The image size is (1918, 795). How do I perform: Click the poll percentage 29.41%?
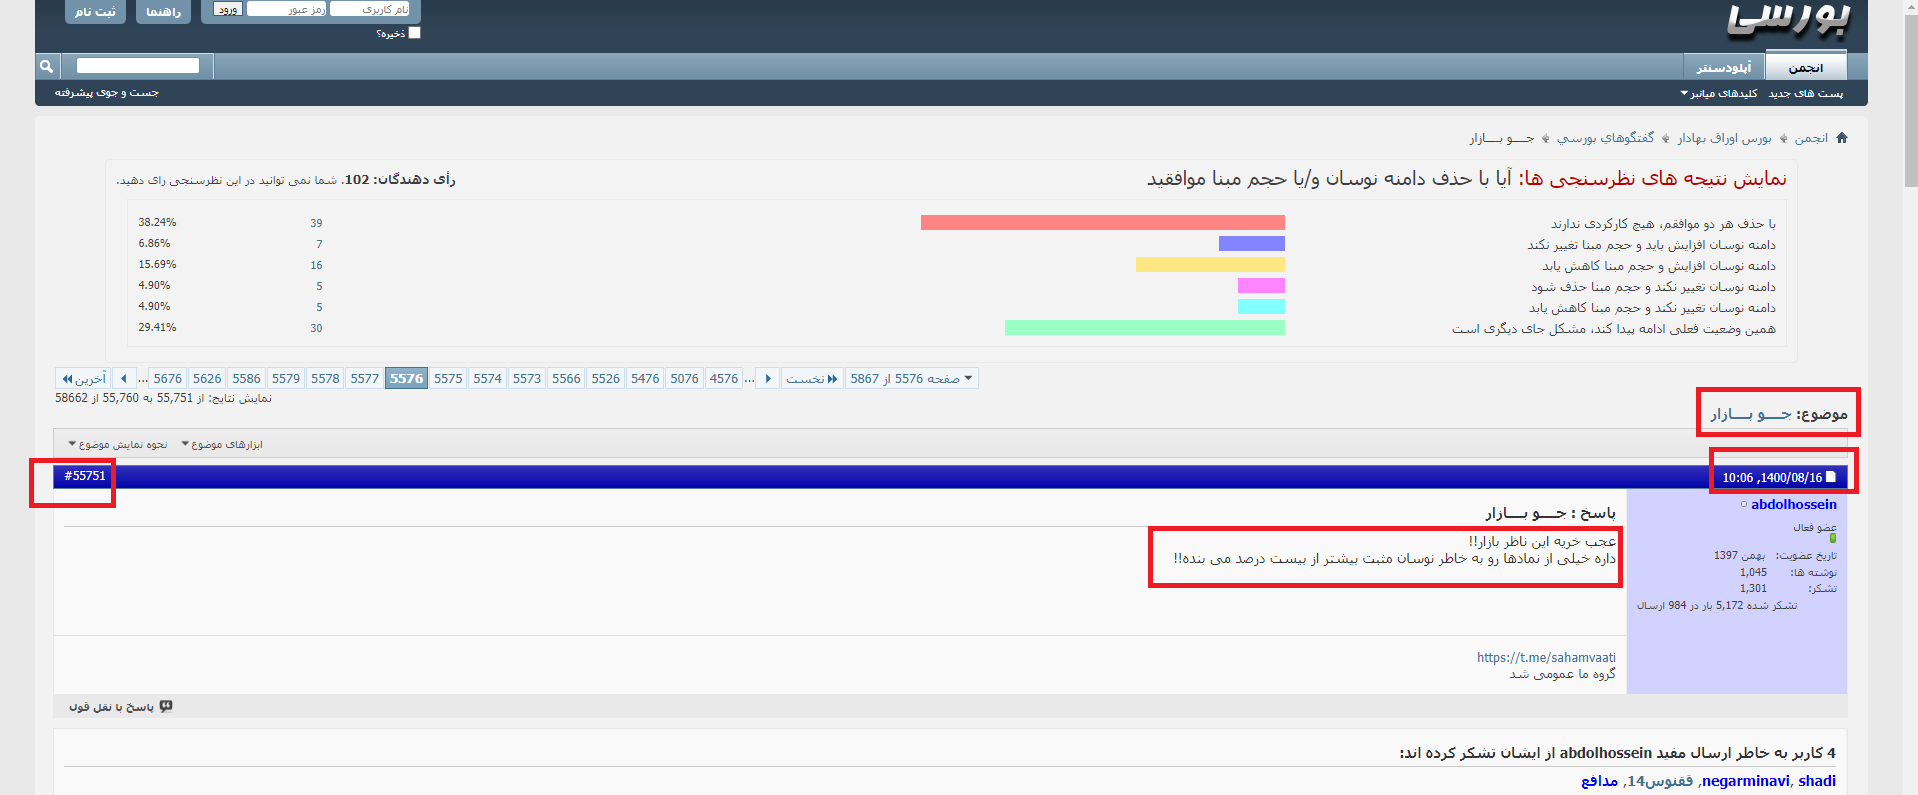click(157, 327)
